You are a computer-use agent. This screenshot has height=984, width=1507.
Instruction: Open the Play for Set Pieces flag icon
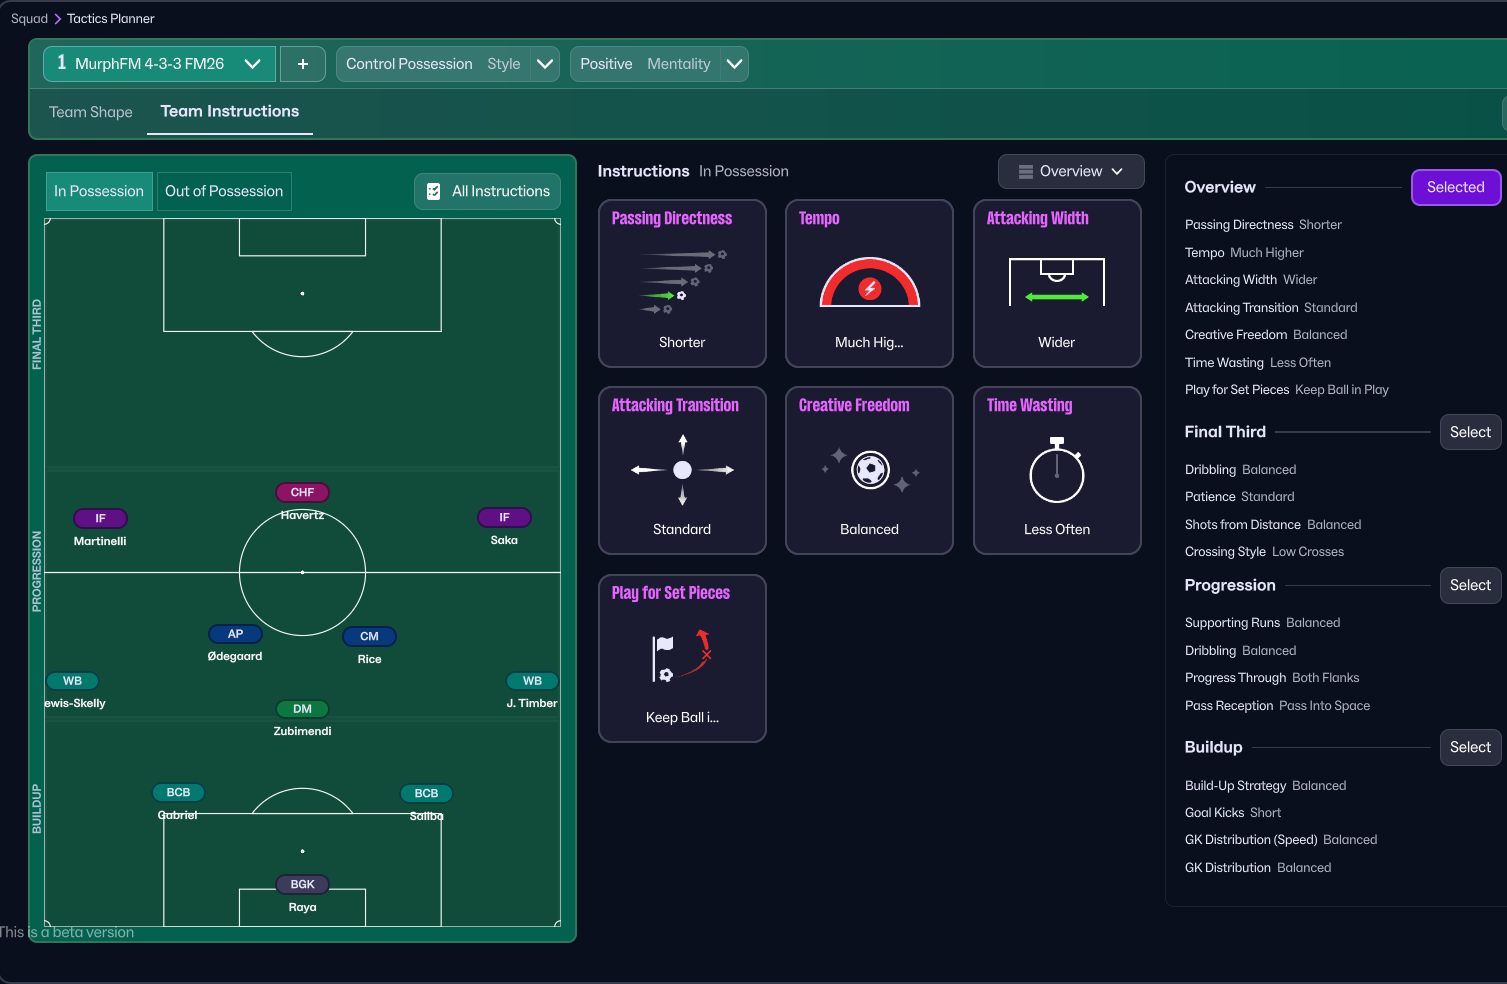click(681, 657)
